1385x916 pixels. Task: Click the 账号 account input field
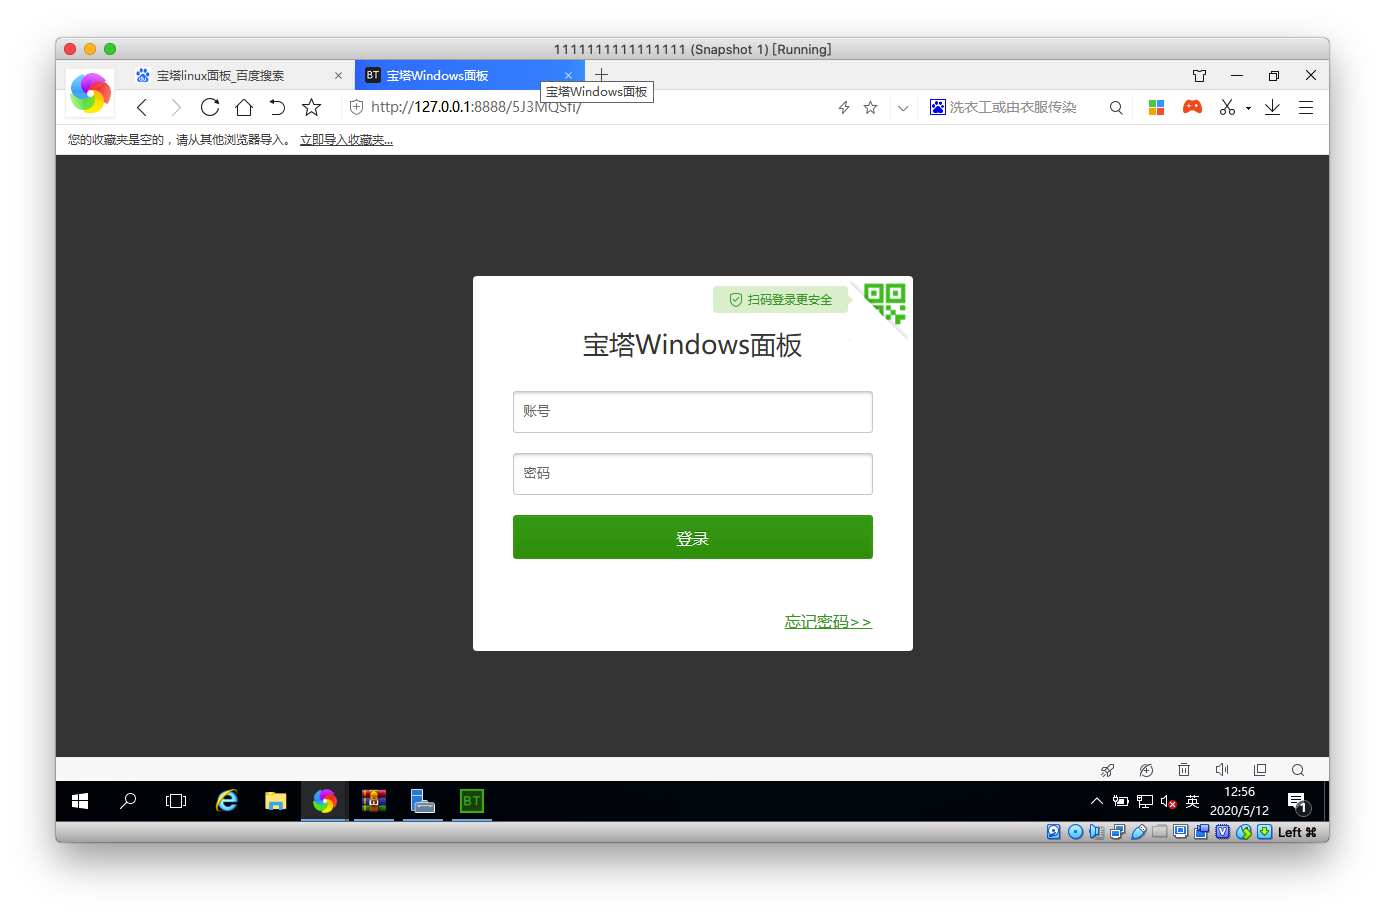click(692, 412)
